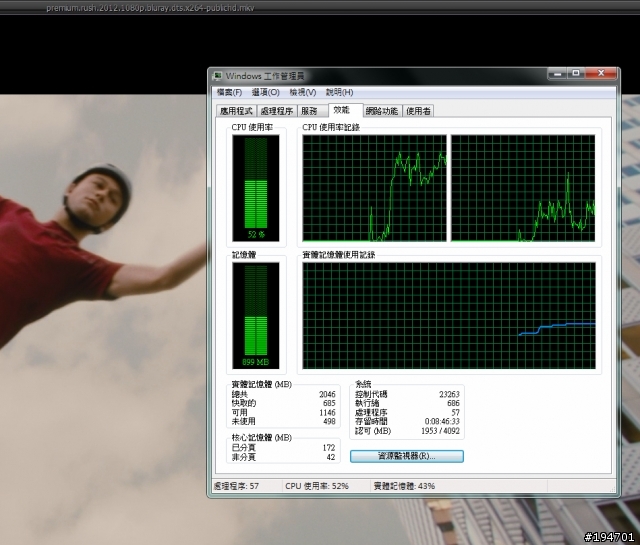
Task: Click the 可用 value 1146
Action: click(x=327, y=413)
